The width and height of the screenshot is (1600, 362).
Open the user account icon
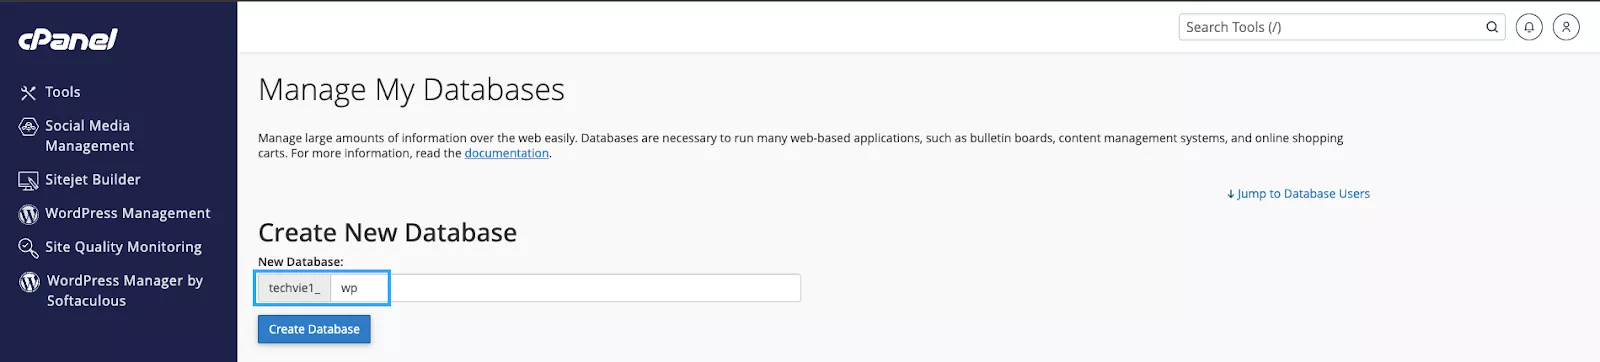[x=1566, y=27]
